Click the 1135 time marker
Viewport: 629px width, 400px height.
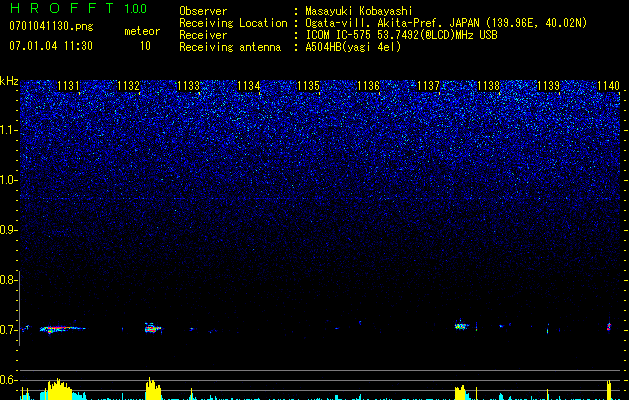coord(308,86)
